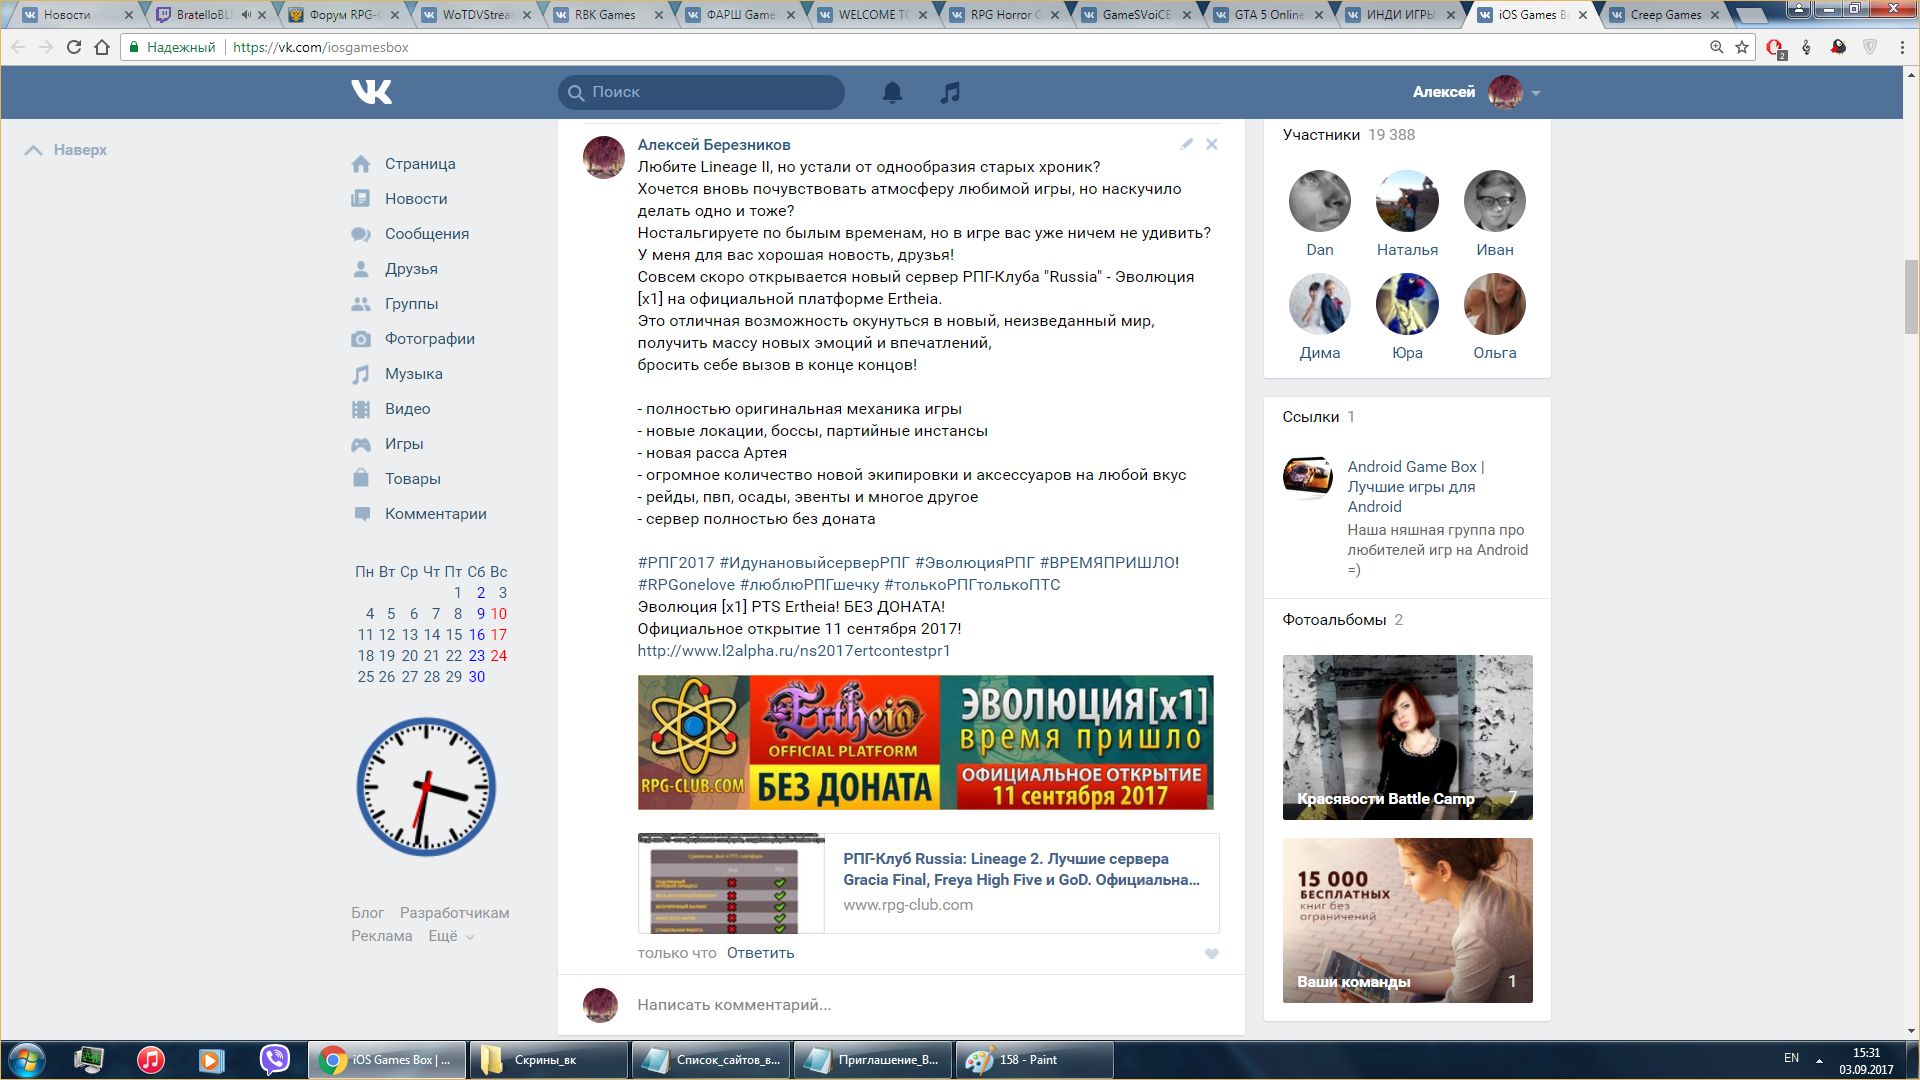This screenshot has height=1080, width=1920.
Task: Click browser home icon
Action: (101, 47)
